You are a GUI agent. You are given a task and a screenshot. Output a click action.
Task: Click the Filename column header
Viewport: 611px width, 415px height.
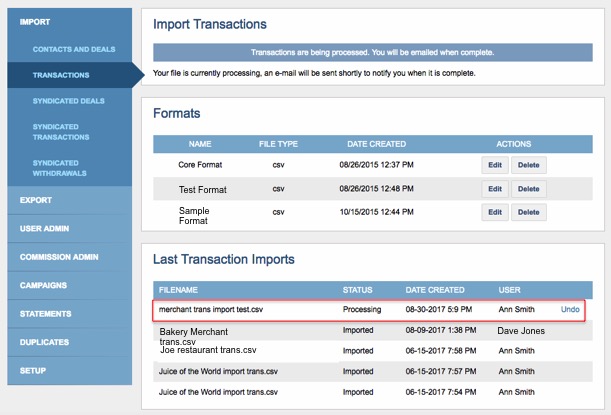coord(178,290)
